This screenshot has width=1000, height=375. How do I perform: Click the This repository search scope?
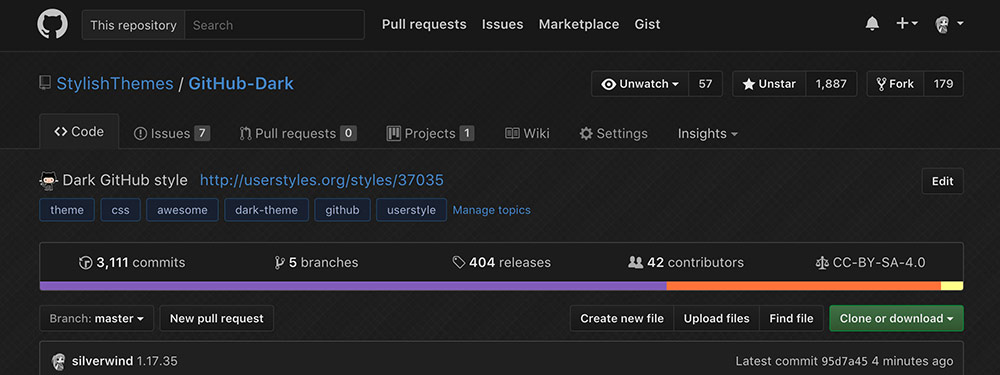(133, 25)
